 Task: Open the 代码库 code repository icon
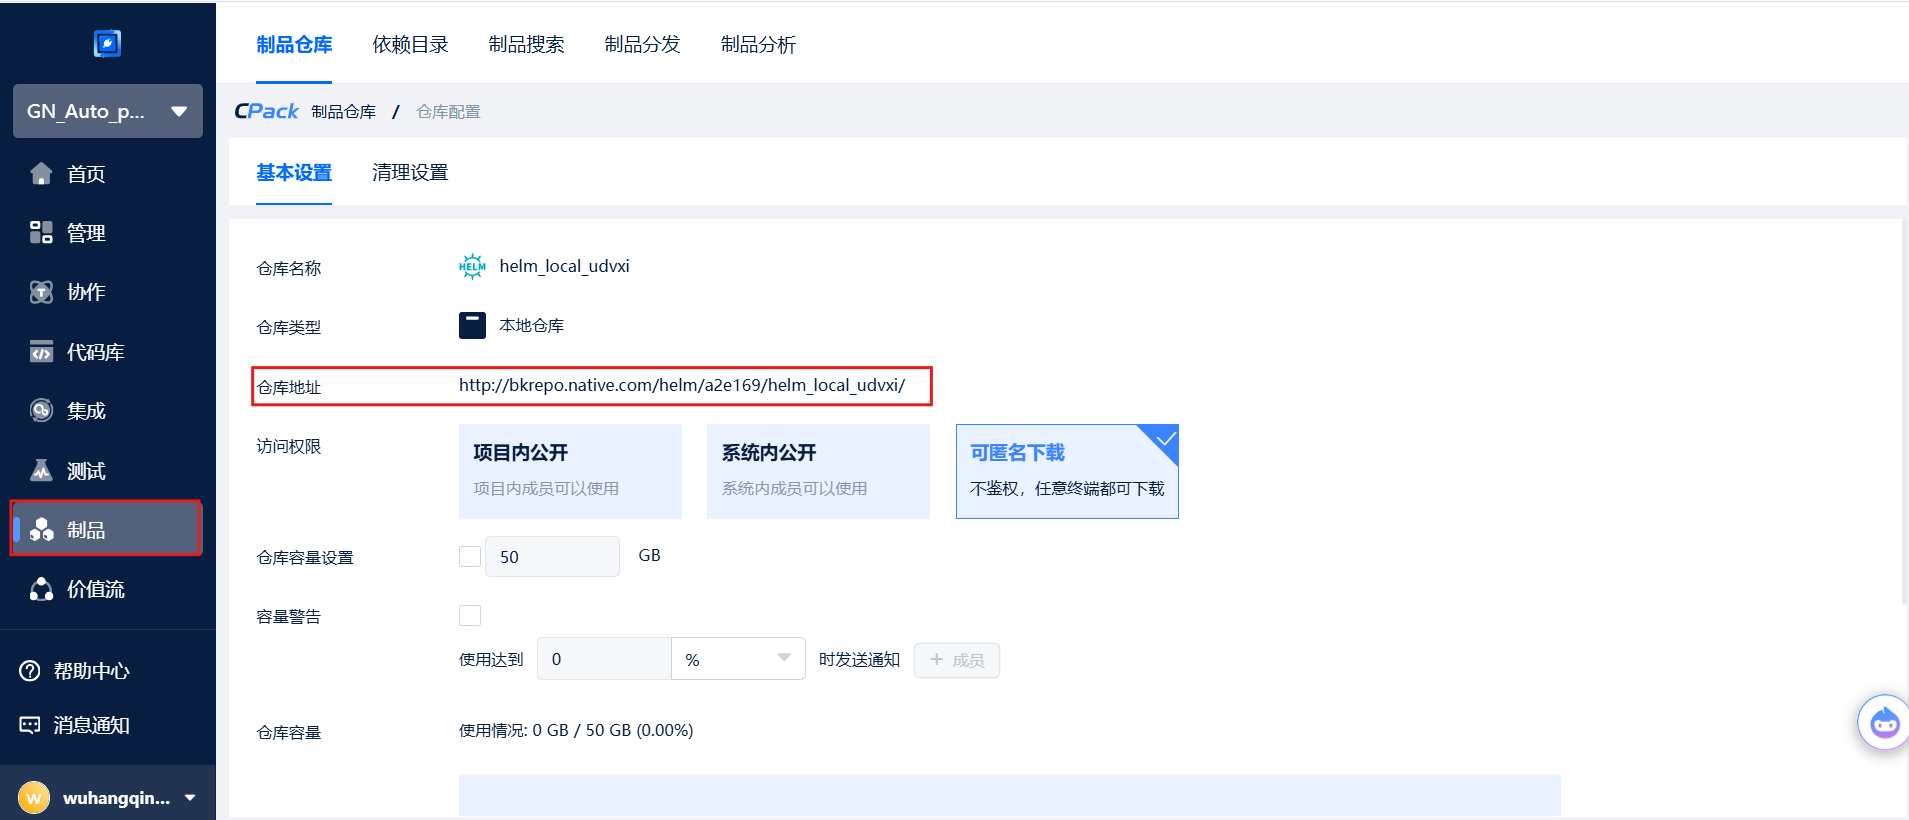pyautogui.click(x=41, y=352)
